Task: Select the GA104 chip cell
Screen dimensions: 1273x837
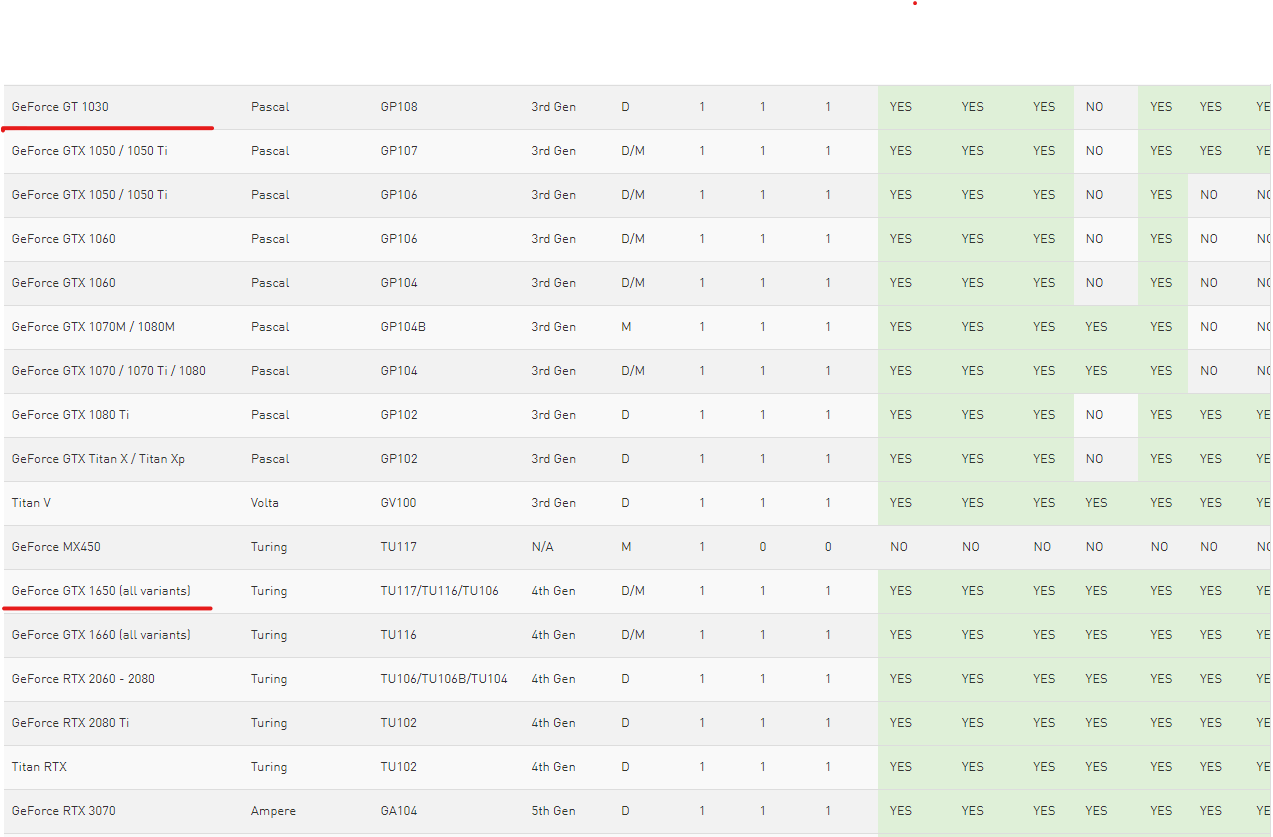Action: (x=399, y=811)
